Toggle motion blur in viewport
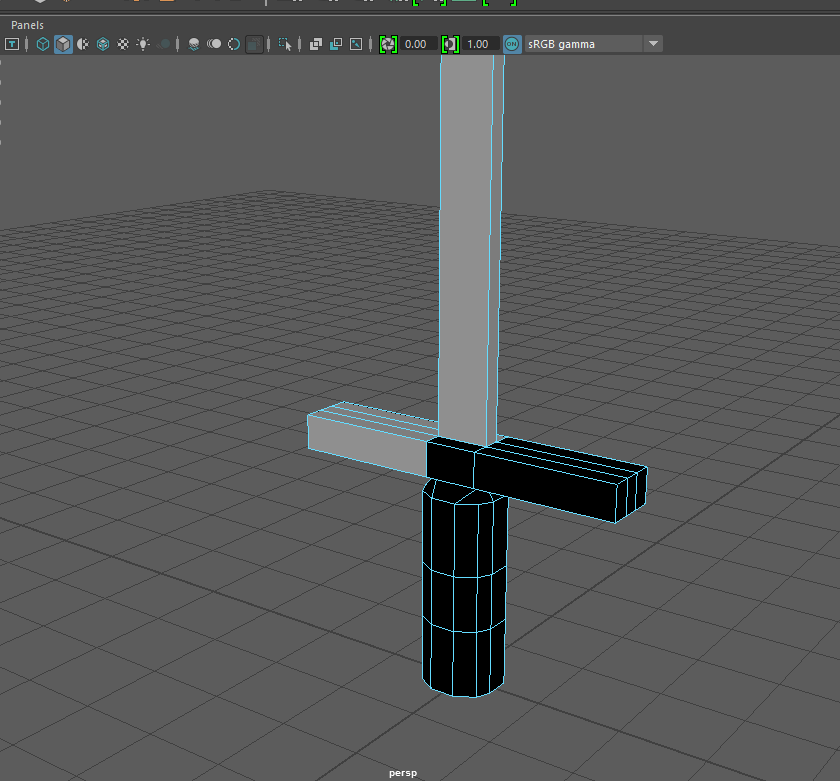This screenshot has width=840, height=781. [214, 44]
